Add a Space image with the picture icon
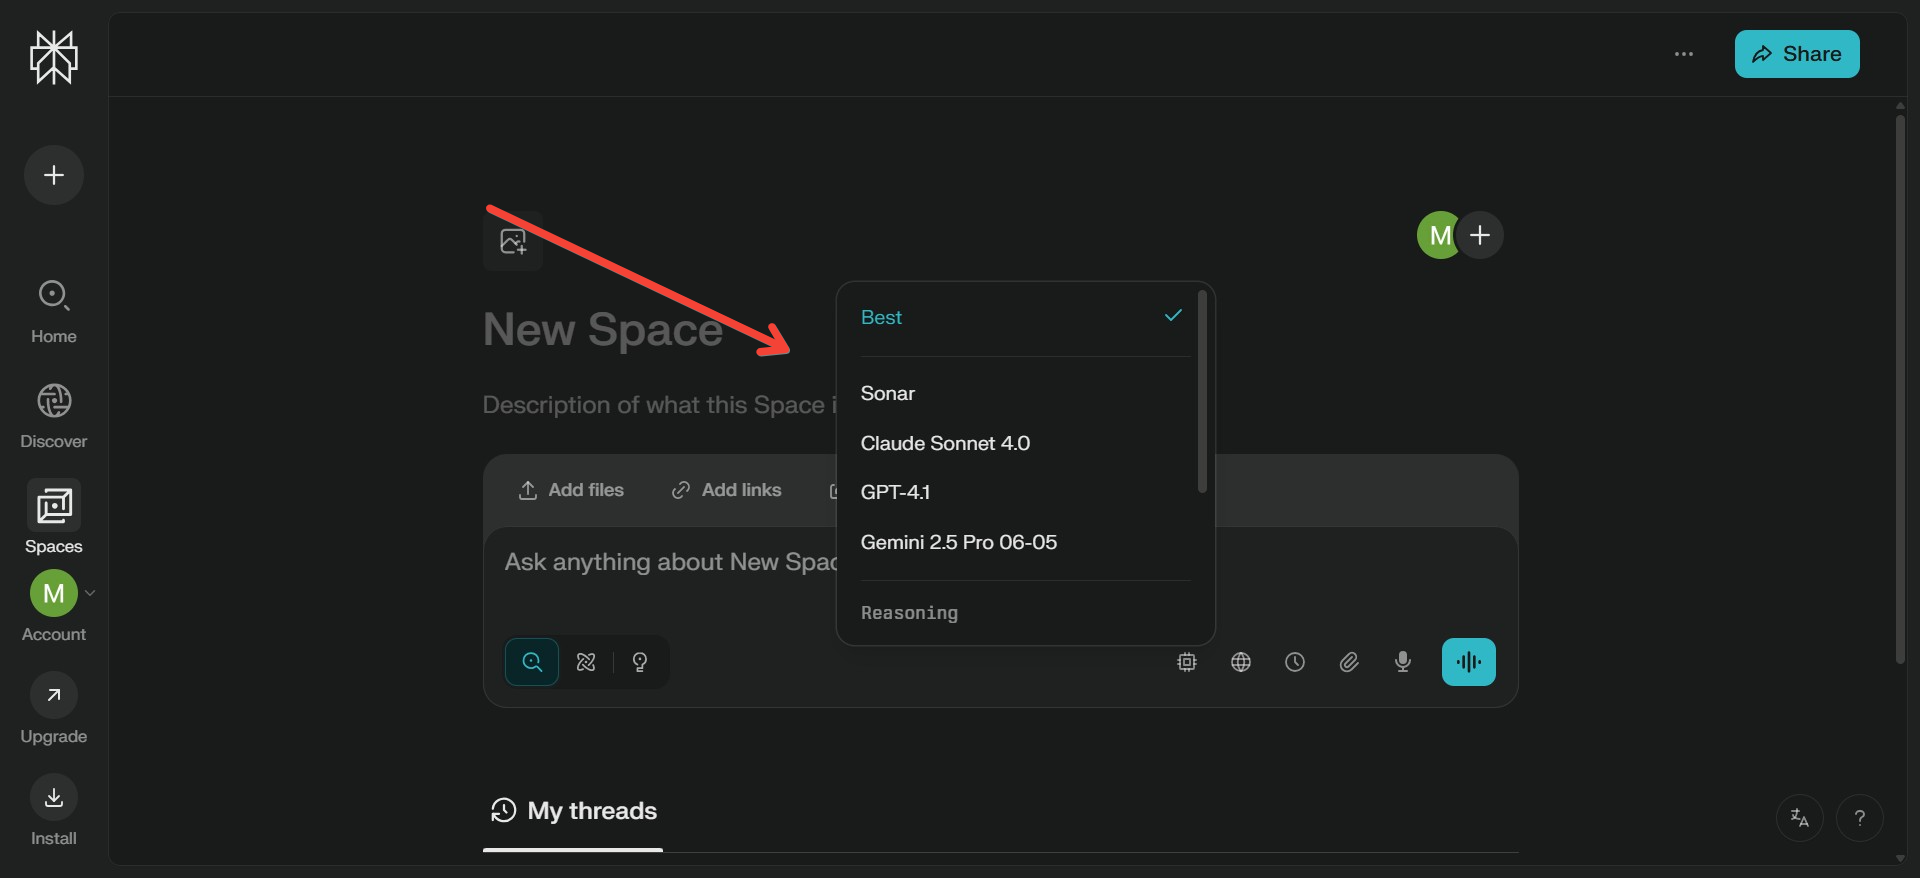This screenshot has height=878, width=1920. pos(513,241)
